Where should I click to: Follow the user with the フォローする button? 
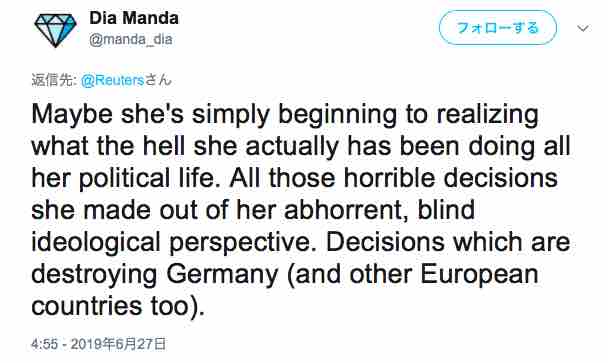click(497, 28)
